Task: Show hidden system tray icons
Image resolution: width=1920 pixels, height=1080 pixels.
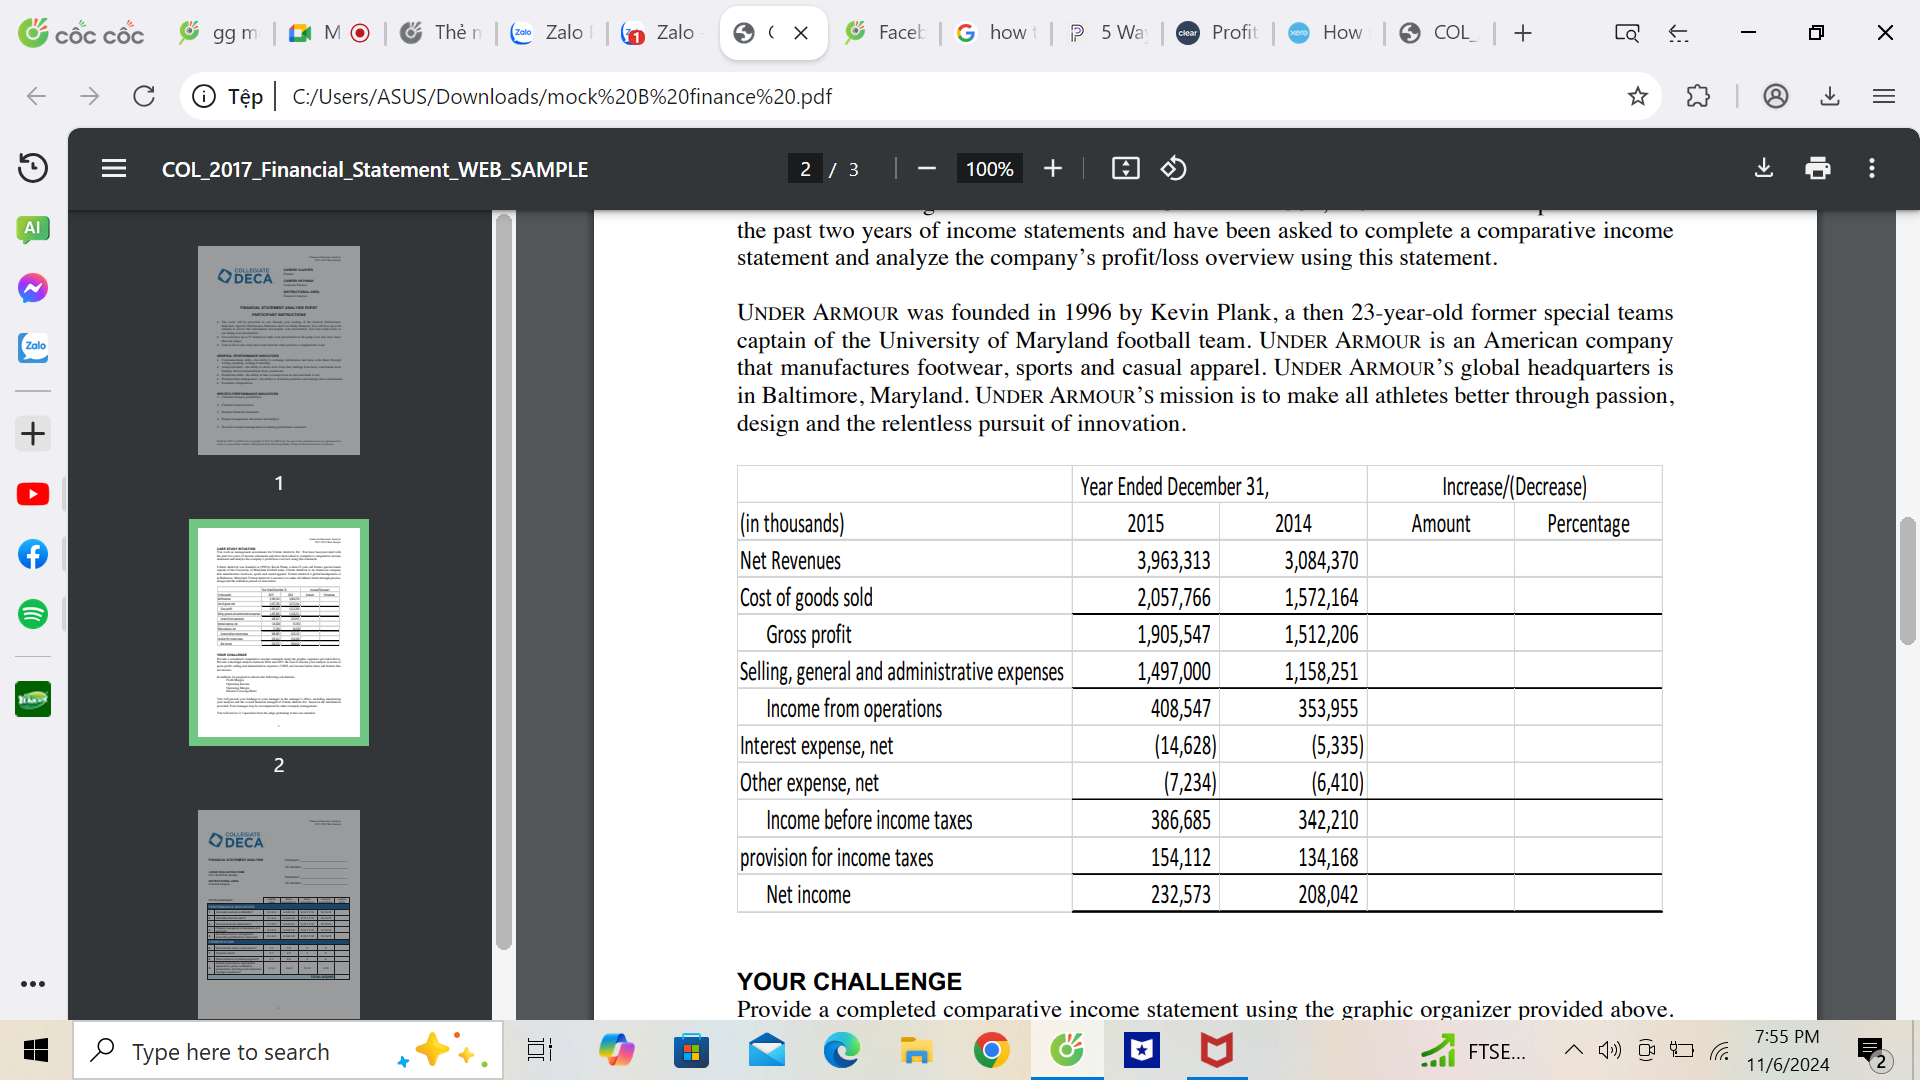Action: (1573, 1050)
